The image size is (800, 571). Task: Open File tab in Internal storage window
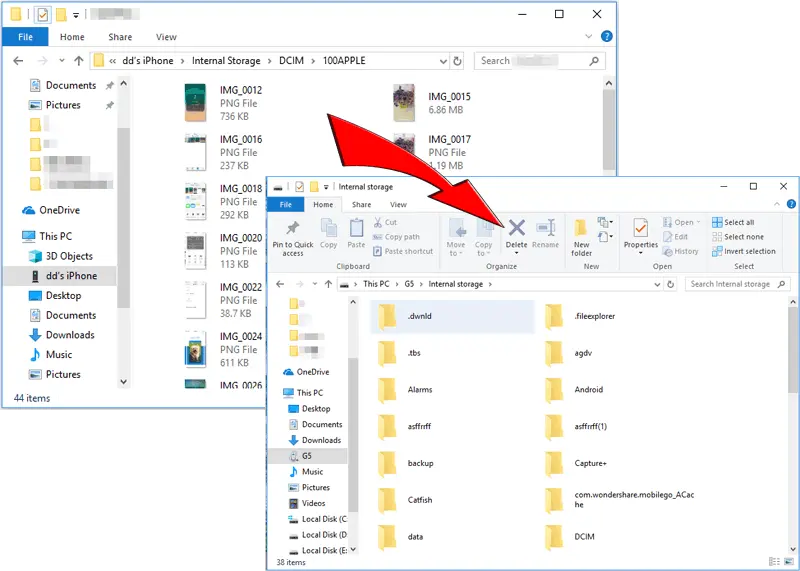click(x=286, y=205)
